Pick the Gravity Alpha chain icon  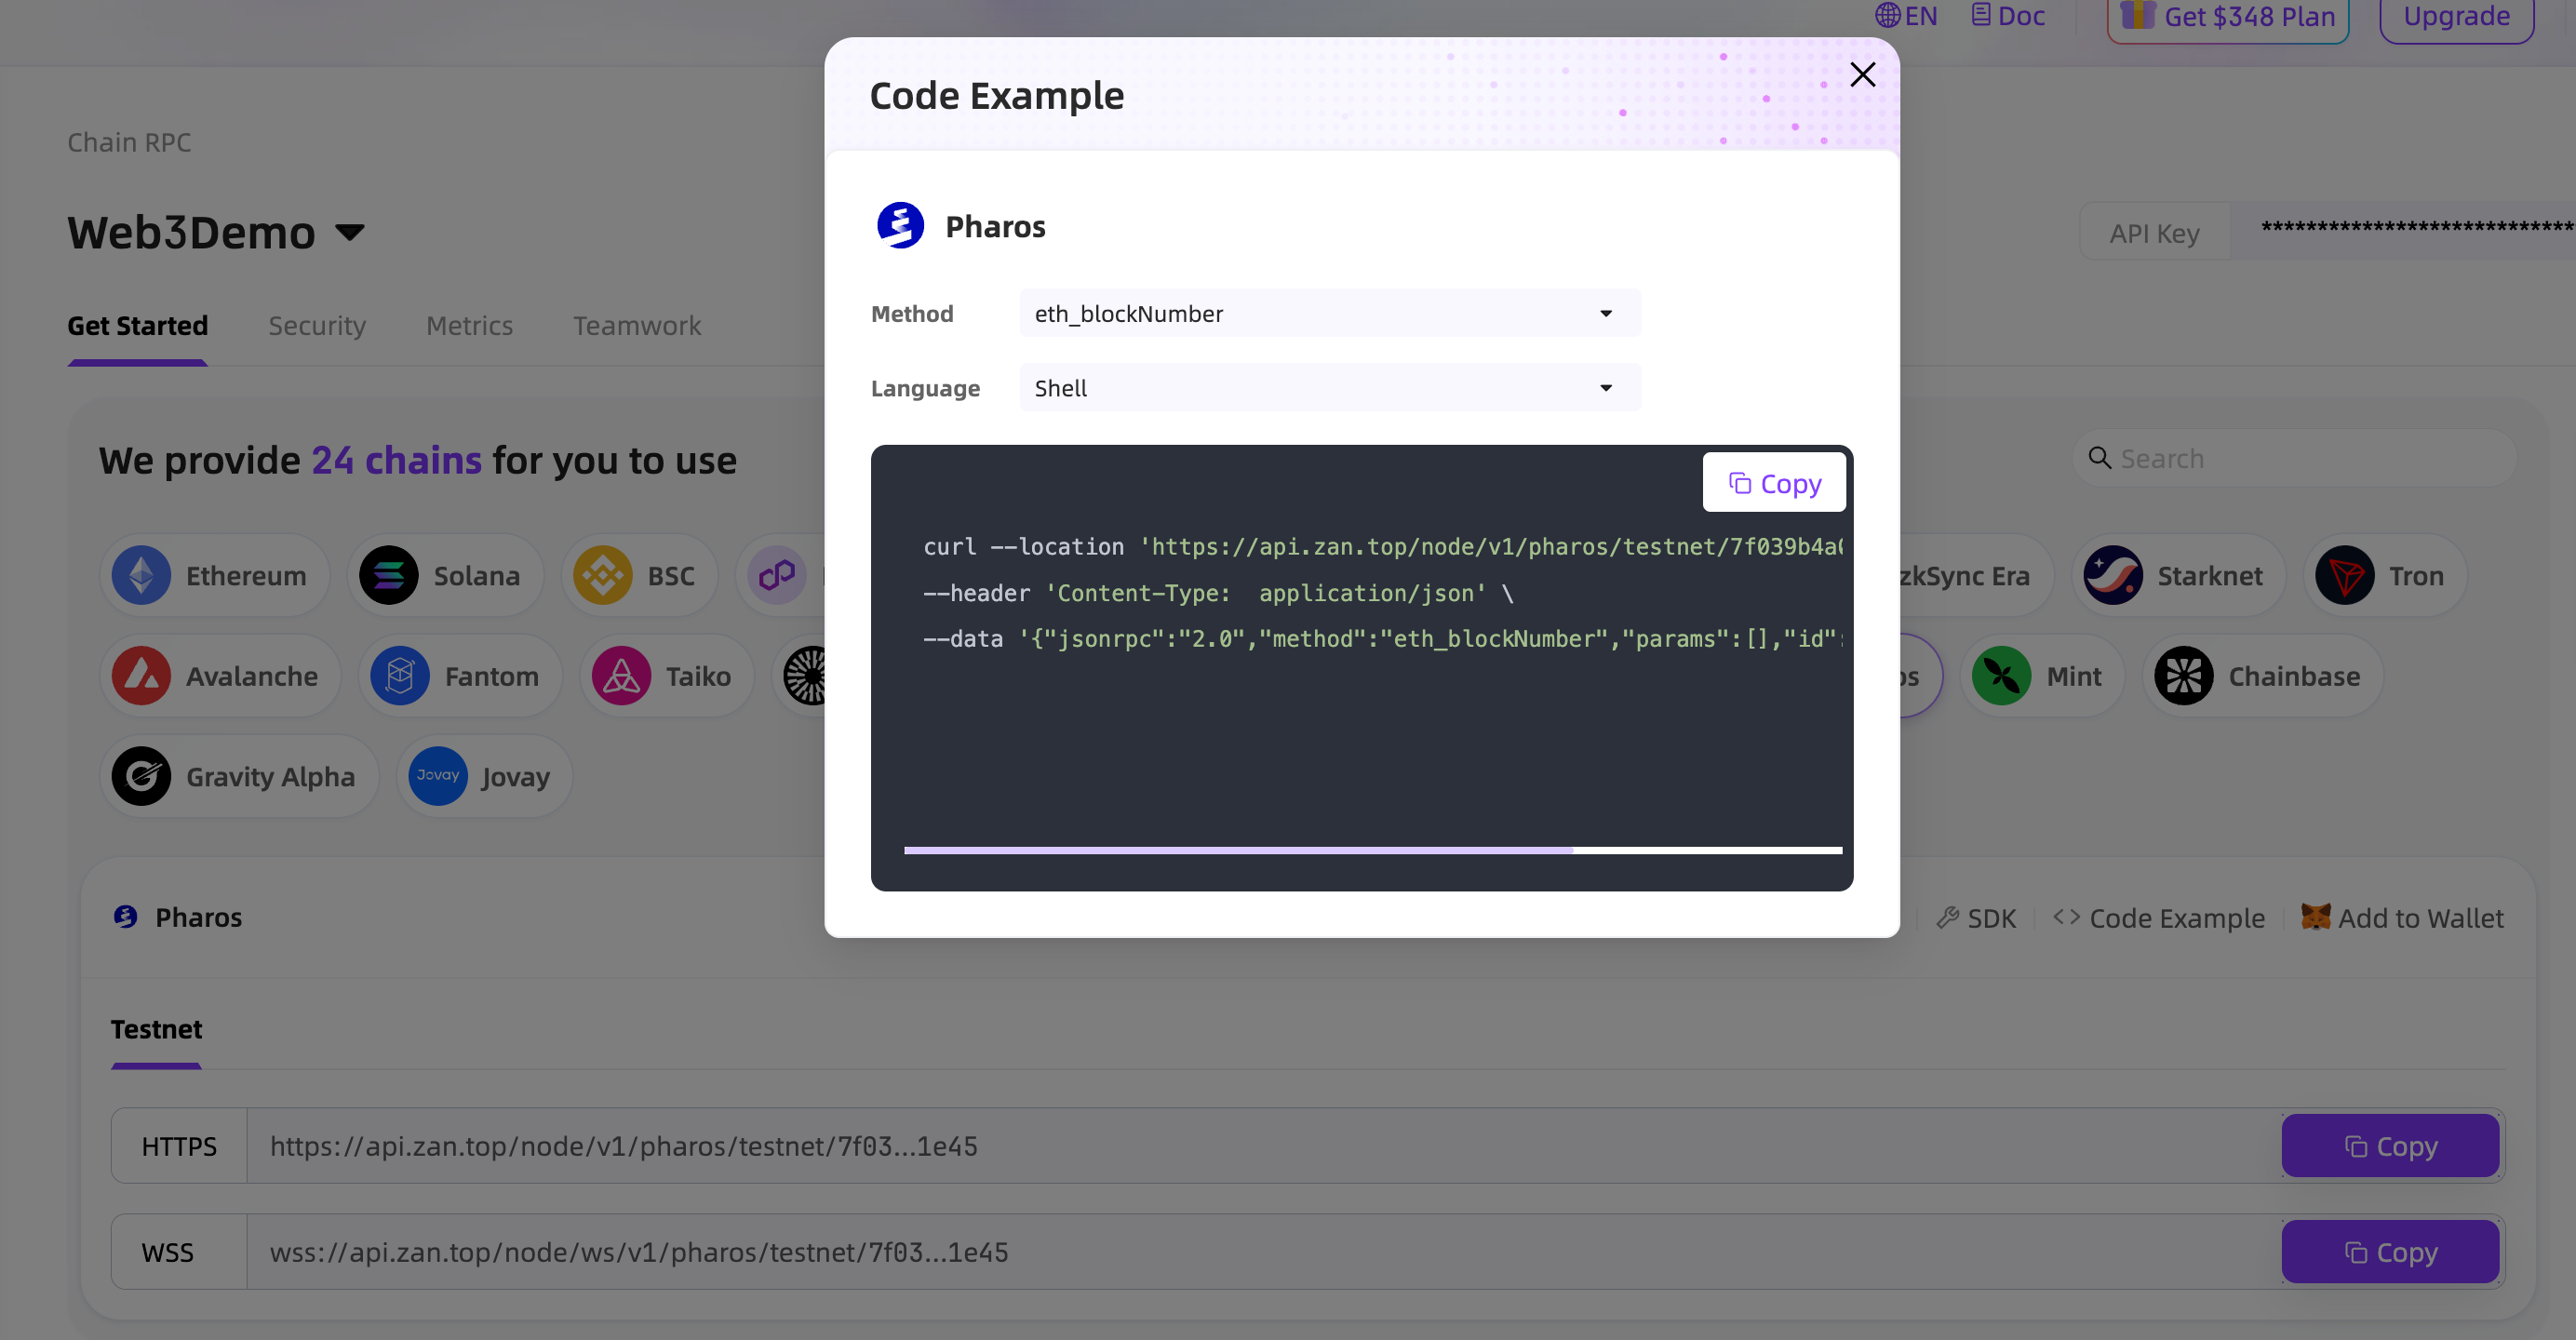coord(141,777)
